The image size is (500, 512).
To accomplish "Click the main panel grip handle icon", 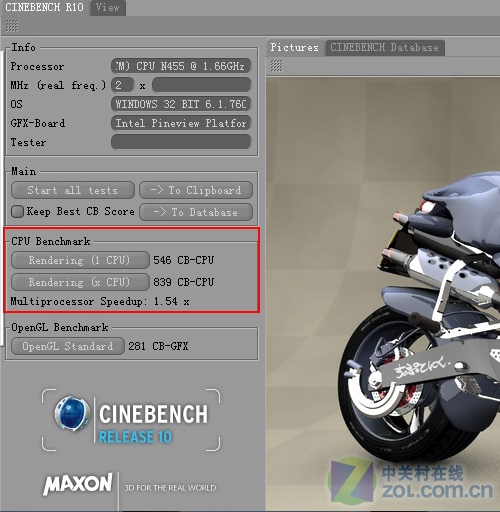I will (12, 26).
